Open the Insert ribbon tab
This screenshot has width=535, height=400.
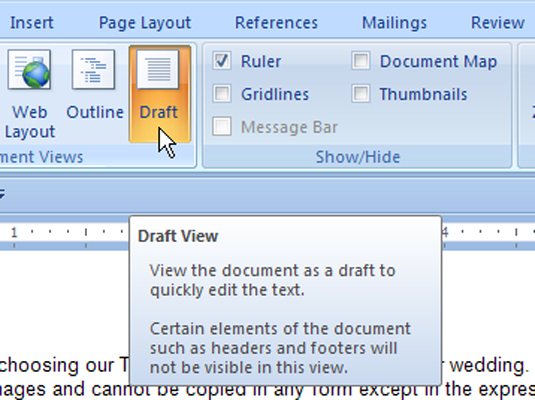pyautogui.click(x=32, y=23)
